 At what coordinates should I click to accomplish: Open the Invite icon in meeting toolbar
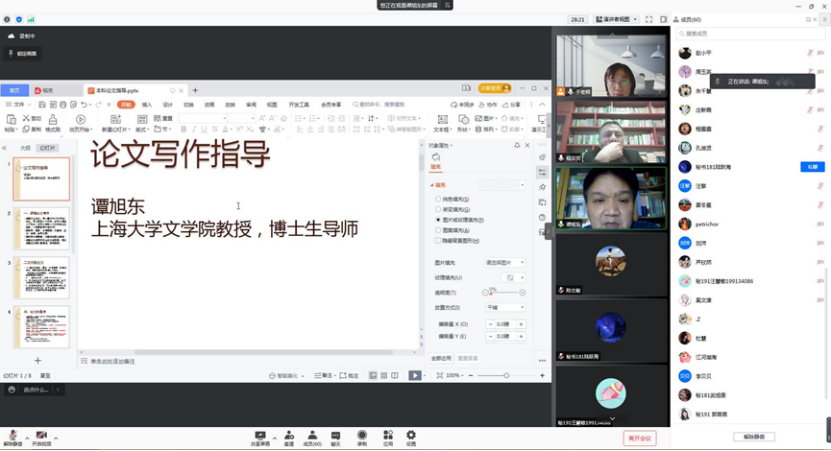(288, 435)
